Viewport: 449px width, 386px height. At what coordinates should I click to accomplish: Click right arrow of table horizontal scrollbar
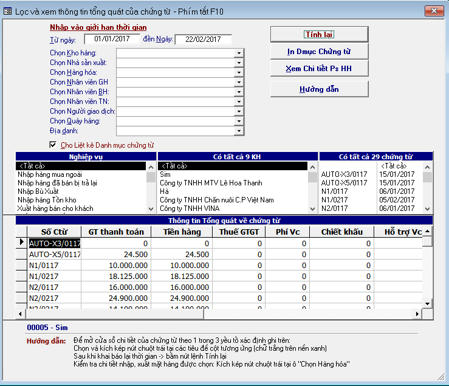[417, 314]
